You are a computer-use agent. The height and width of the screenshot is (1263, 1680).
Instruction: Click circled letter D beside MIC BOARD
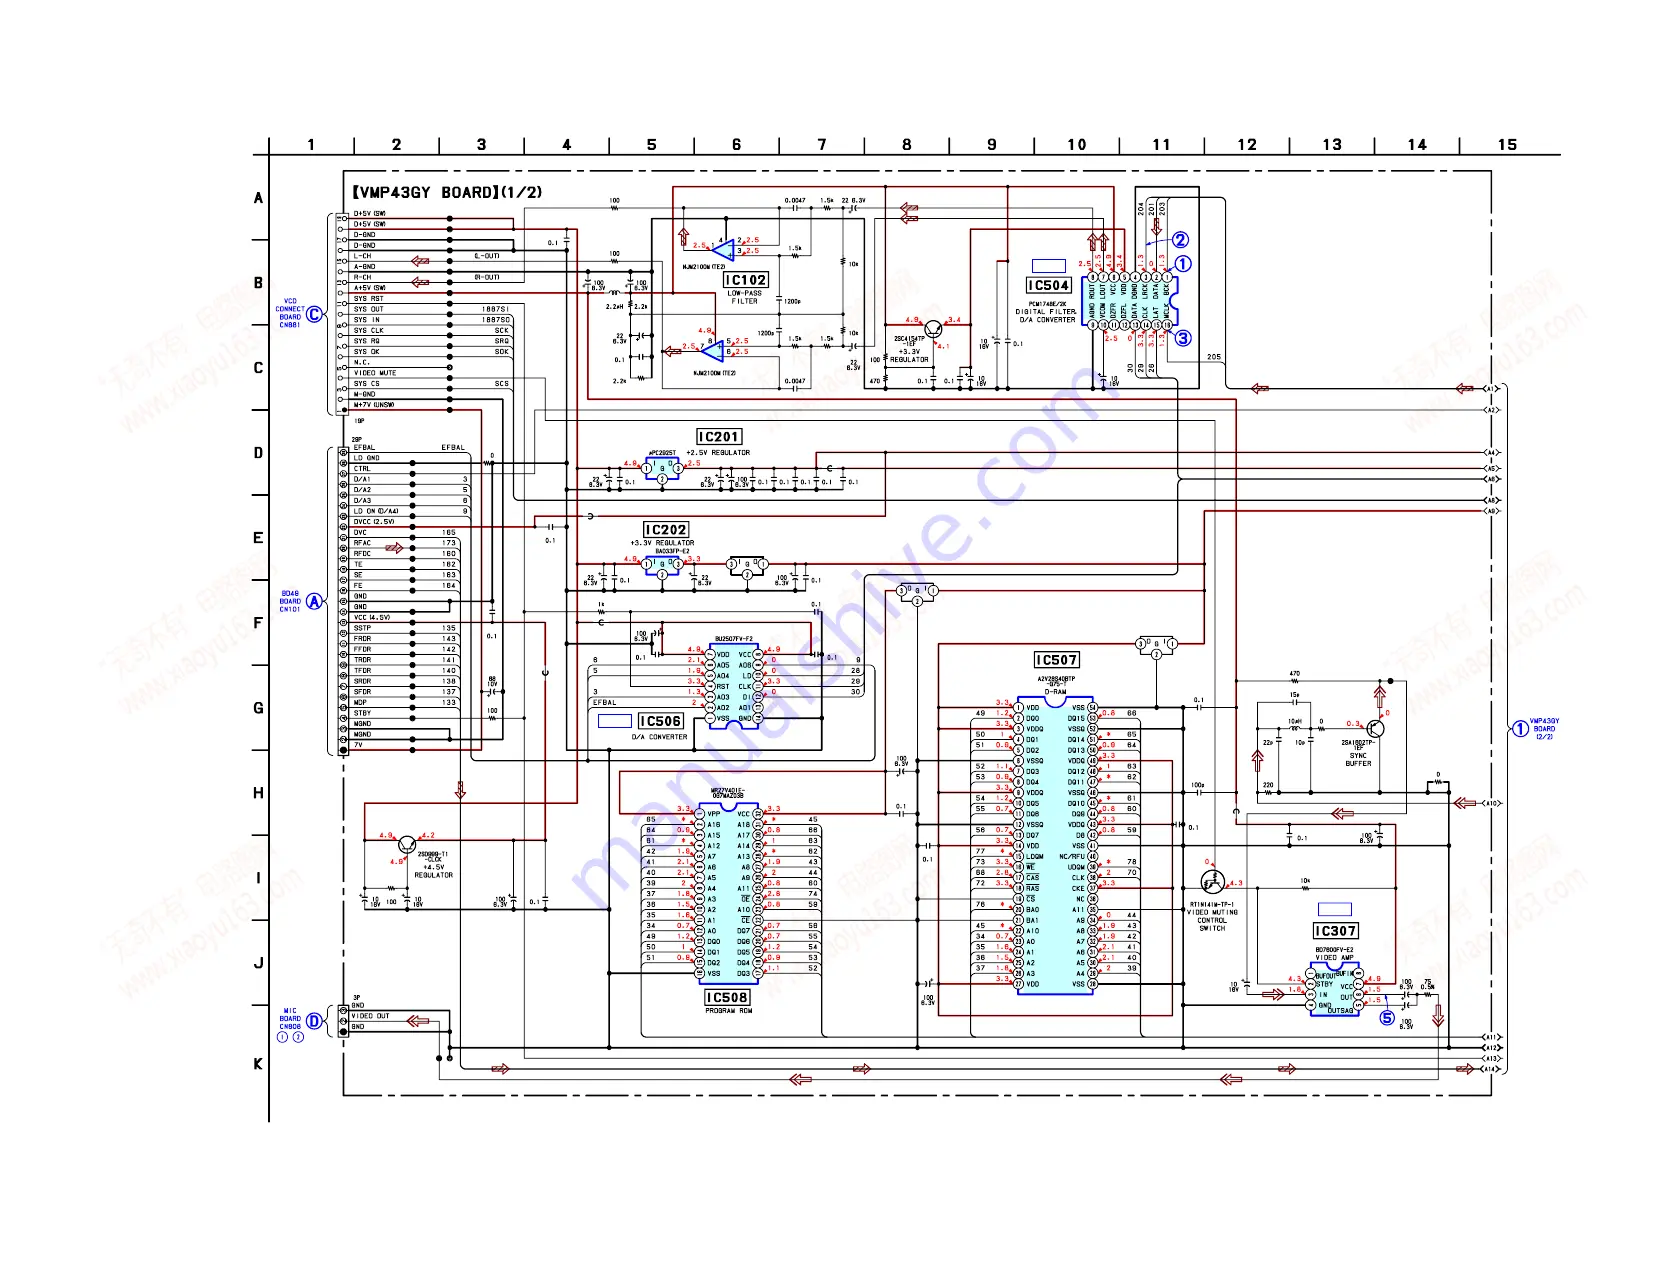tap(315, 1021)
